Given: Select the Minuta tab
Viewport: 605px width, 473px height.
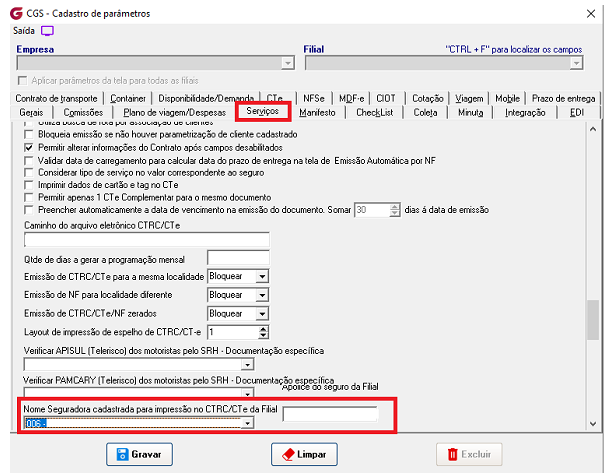Looking at the screenshot, I should tap(470, 113).
